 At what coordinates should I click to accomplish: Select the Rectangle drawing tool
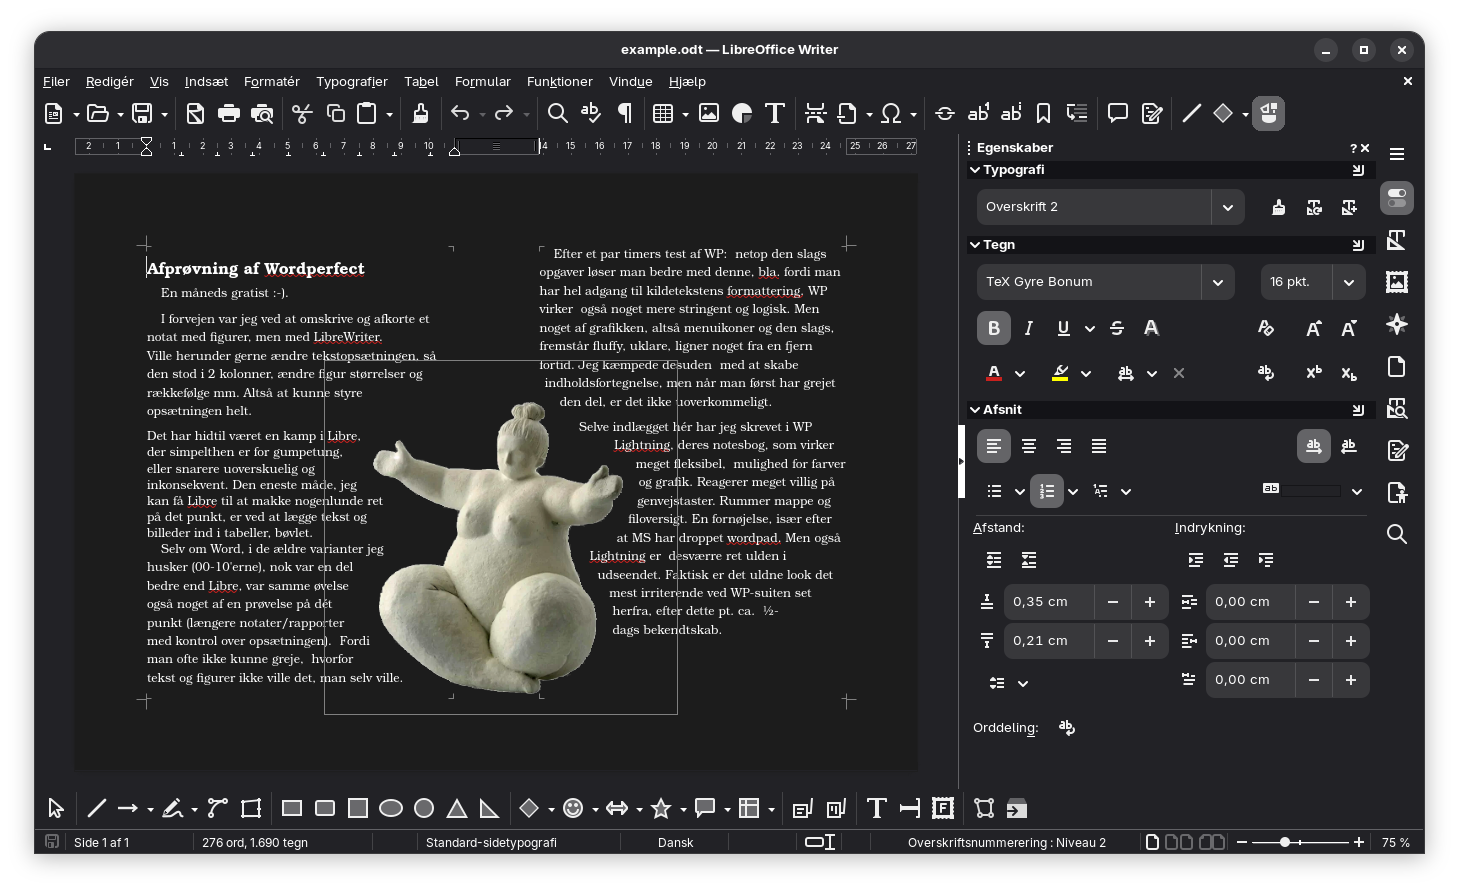click(292, 808)
